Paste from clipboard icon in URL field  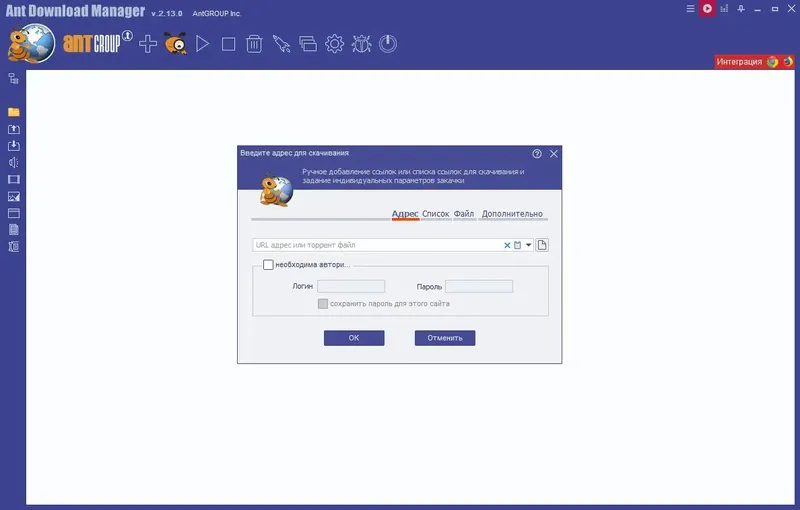coord(517,245)
